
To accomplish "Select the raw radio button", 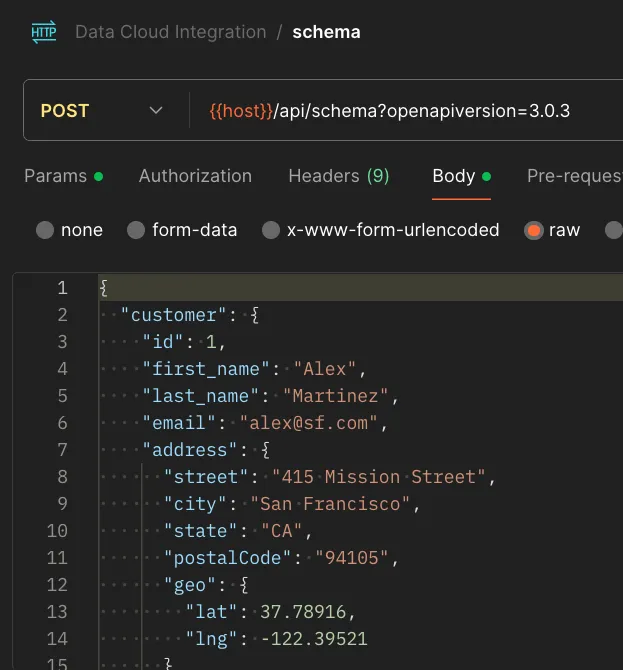I will [534, 230].
